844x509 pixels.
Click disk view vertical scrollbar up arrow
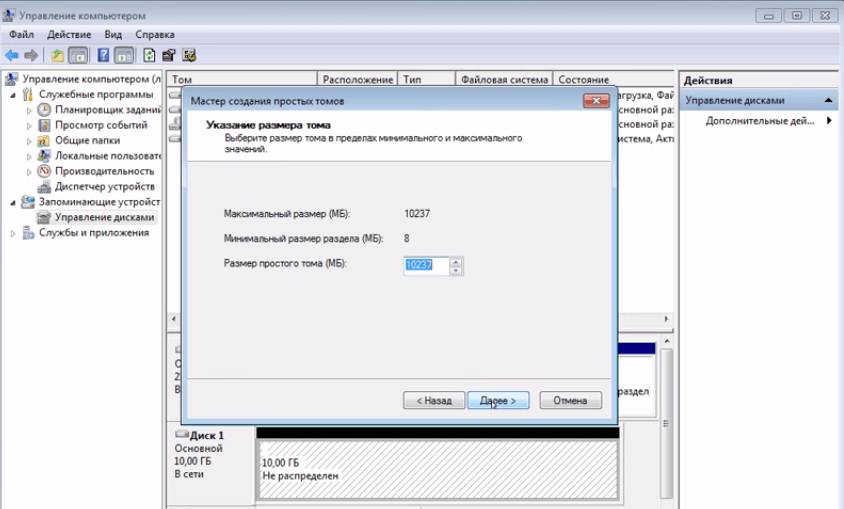(x=667, y=342)
